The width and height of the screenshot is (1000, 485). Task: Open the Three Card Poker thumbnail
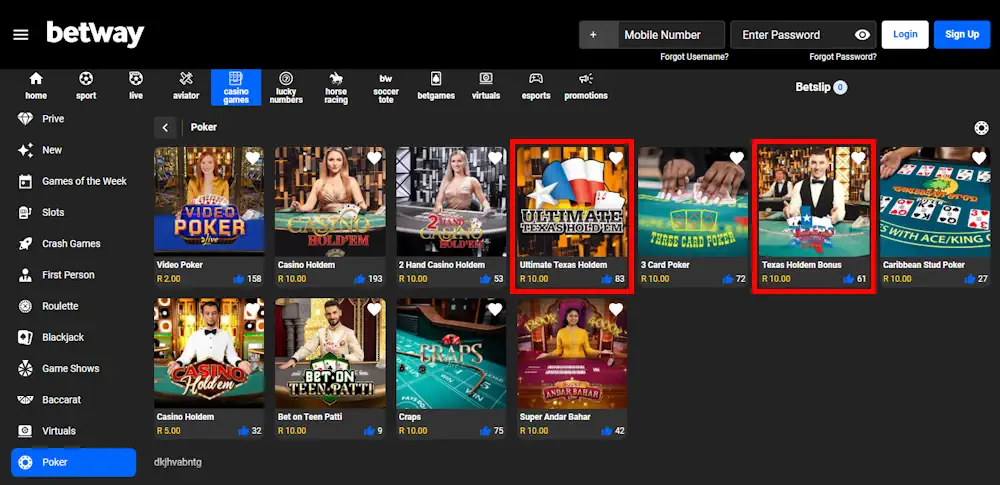tap(693, 202)
